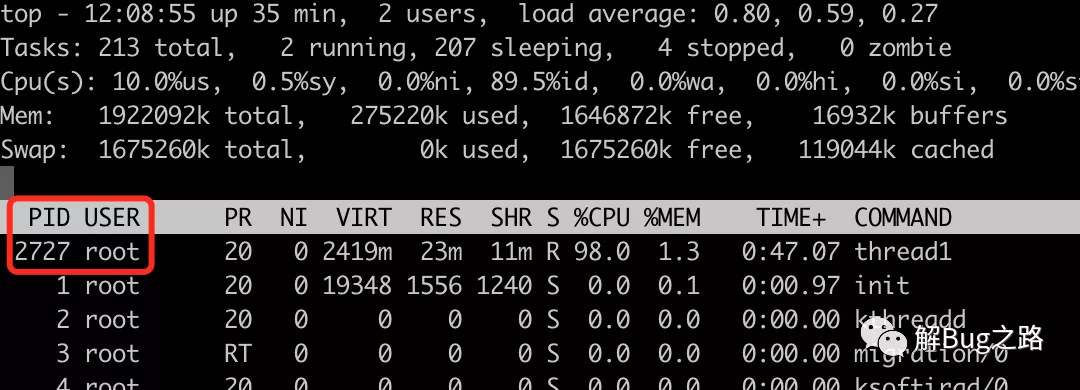The height and width of the screenshot is (390, 1080).
Task: Click the 0:47.07 time value
Action: point(791,252)
